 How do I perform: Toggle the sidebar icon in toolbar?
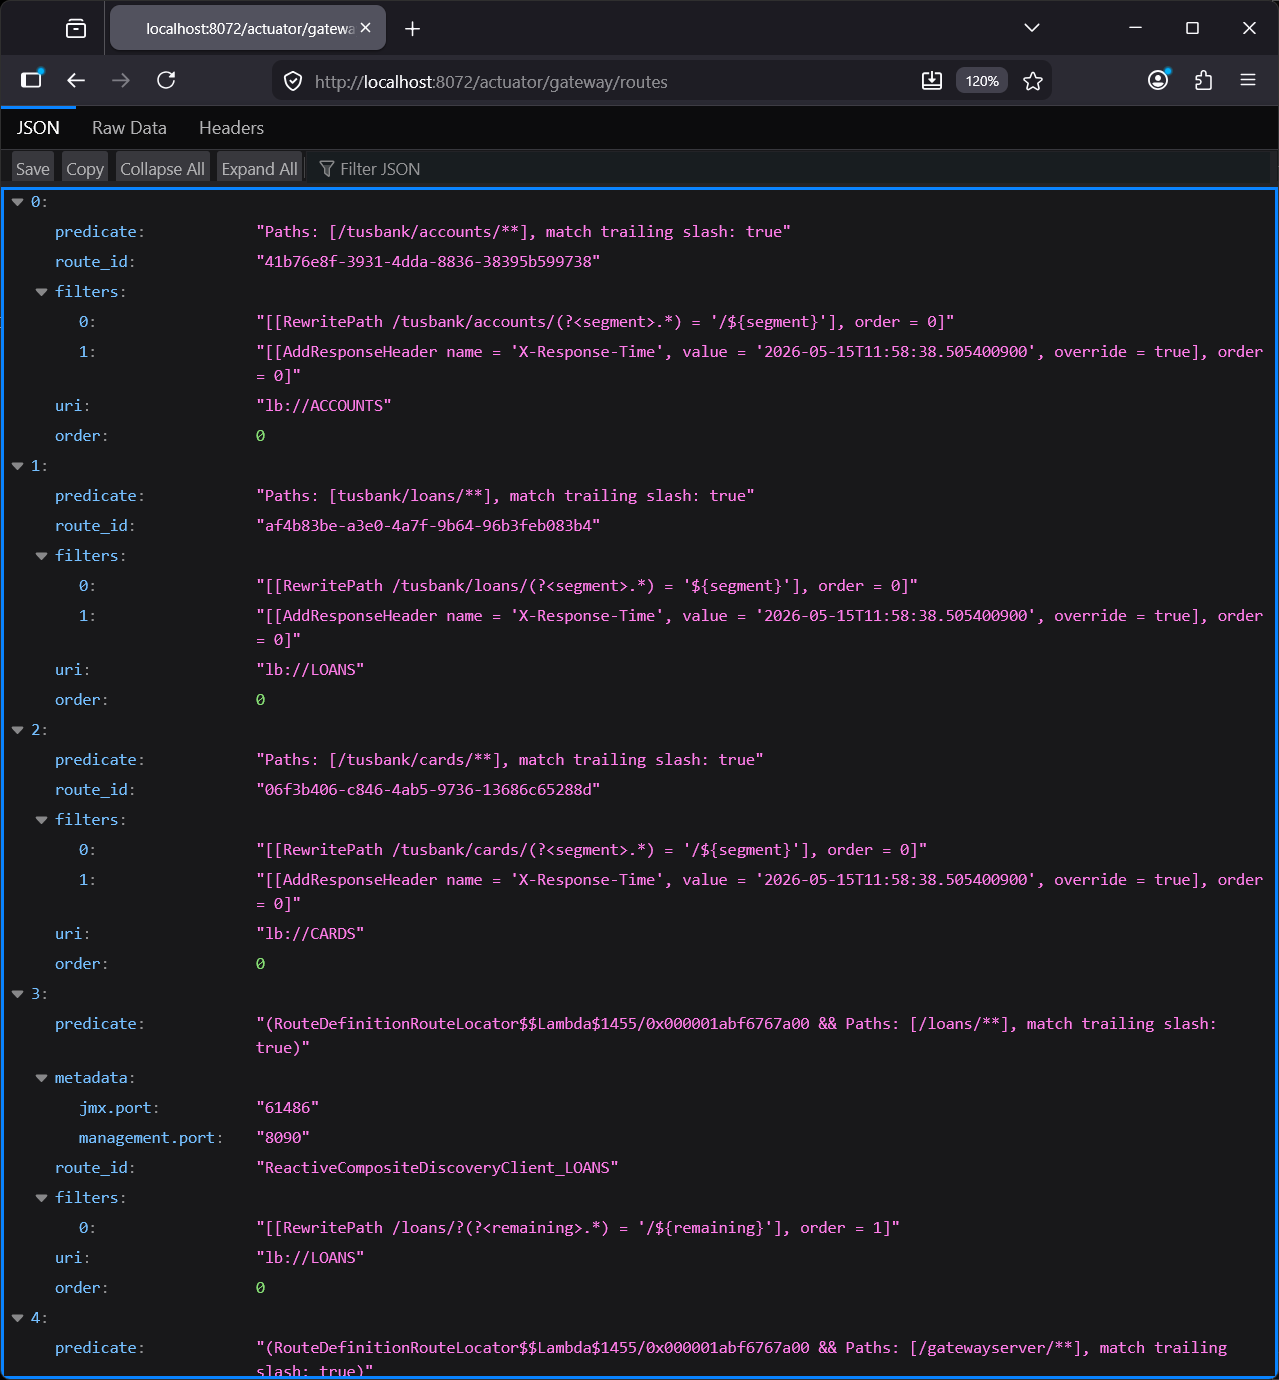[31, 80]
